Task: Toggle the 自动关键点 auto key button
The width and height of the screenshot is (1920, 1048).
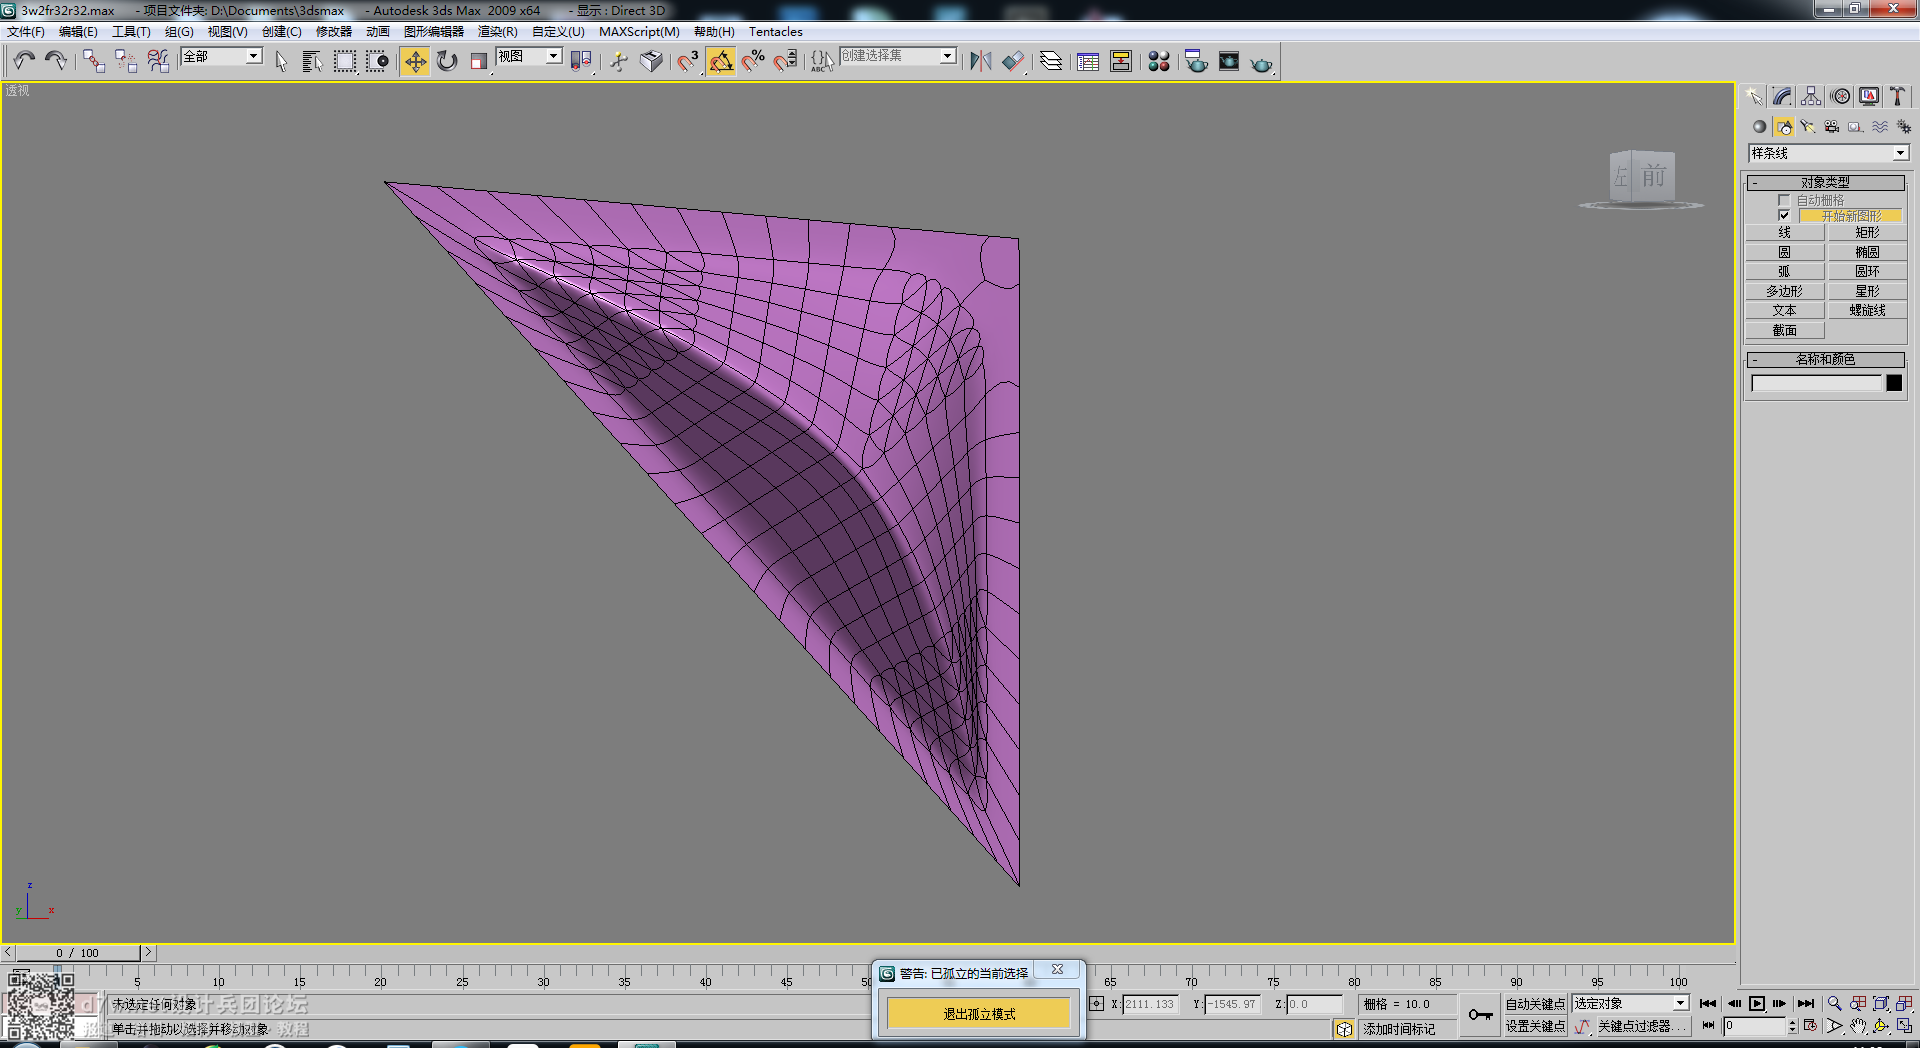Action: coord(1535,1003)
